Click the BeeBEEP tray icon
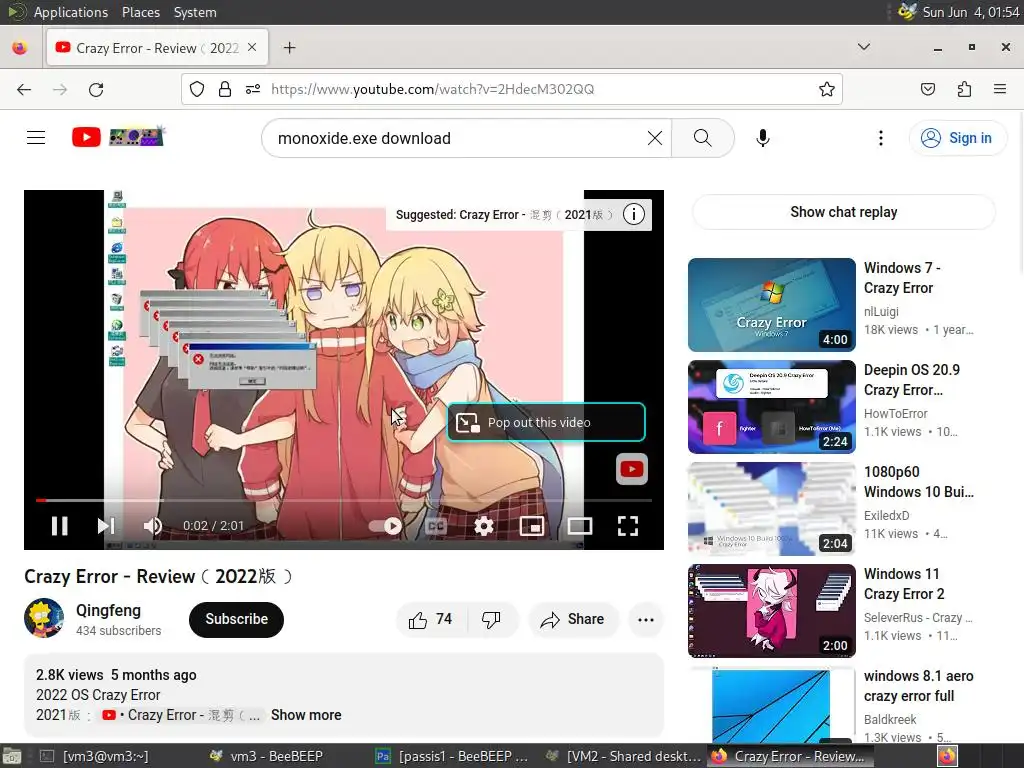 point(907,11)
